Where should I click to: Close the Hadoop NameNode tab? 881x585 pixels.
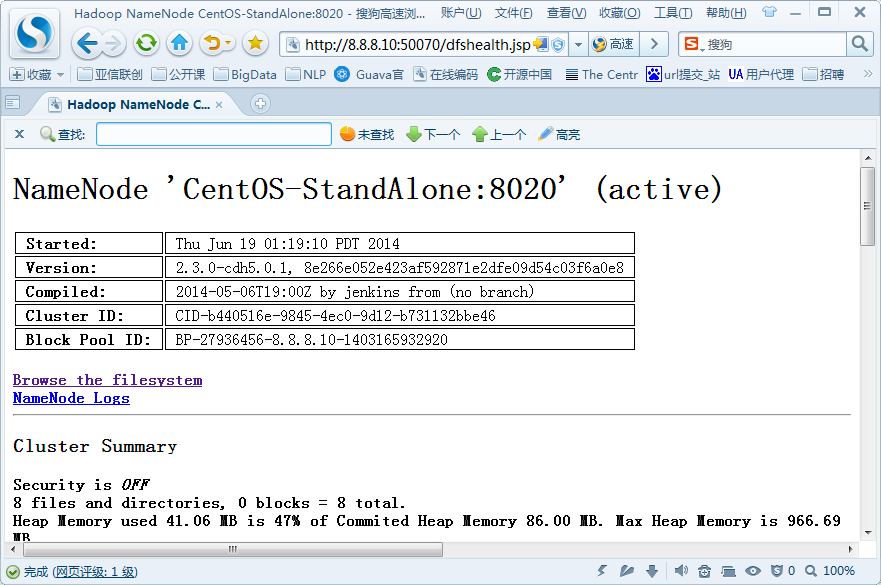tap(219, 105)
